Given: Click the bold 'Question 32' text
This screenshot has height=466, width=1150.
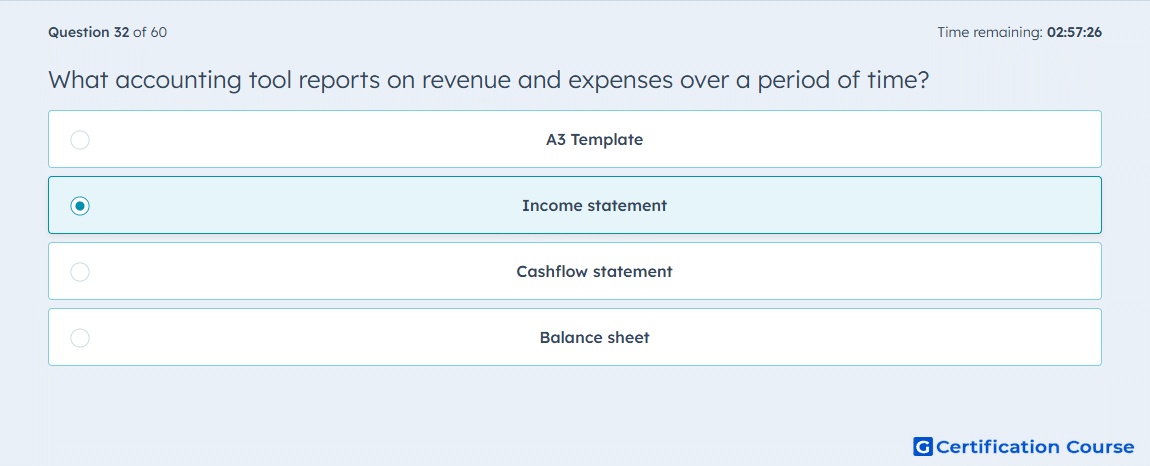Looking at the screenshot, I should tap(89, 32).
